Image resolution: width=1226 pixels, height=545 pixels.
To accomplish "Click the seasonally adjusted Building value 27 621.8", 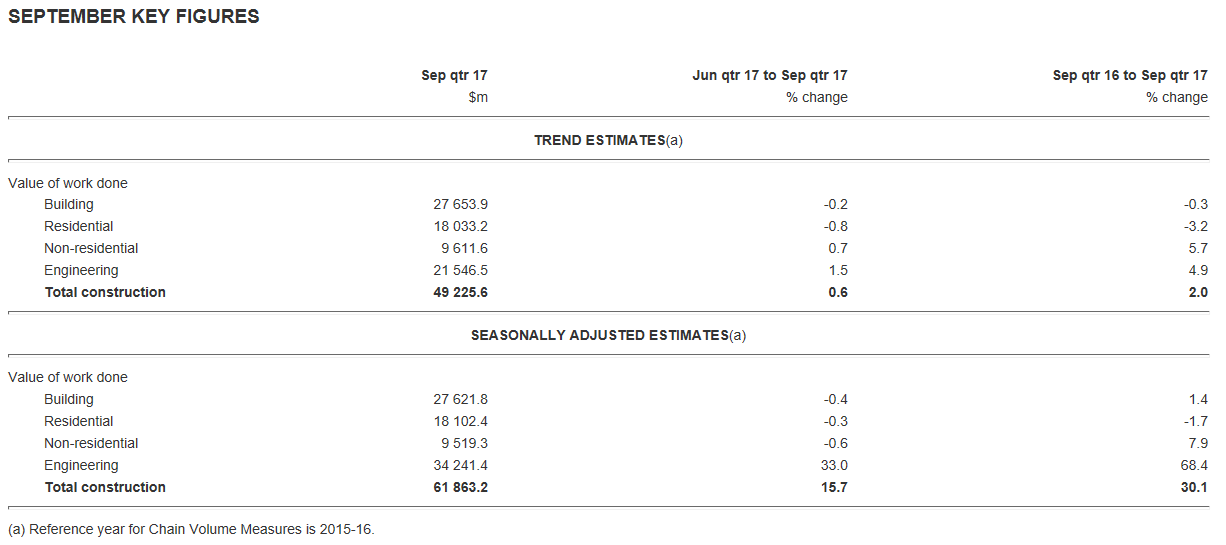I will tap(460, 399).
